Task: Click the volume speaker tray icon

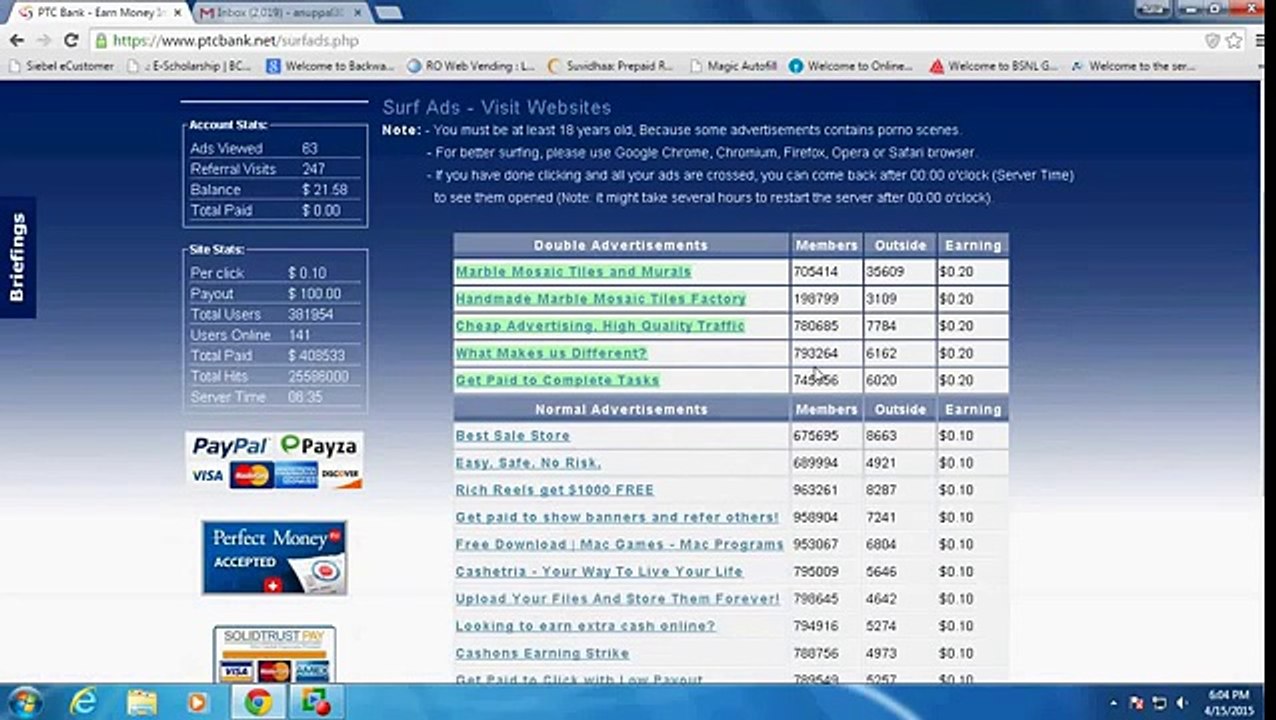Action: pos(1182,703)
